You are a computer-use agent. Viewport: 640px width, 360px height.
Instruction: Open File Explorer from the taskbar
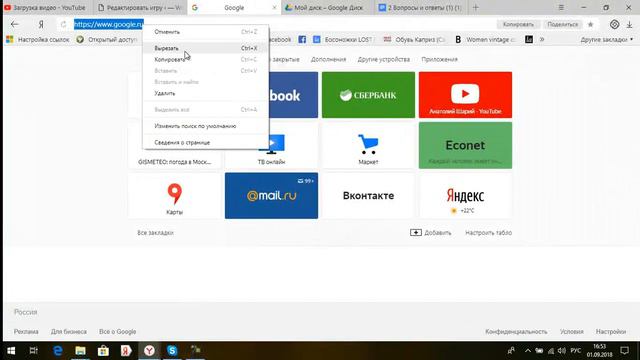pyautogui.click(x=80, y=351)
